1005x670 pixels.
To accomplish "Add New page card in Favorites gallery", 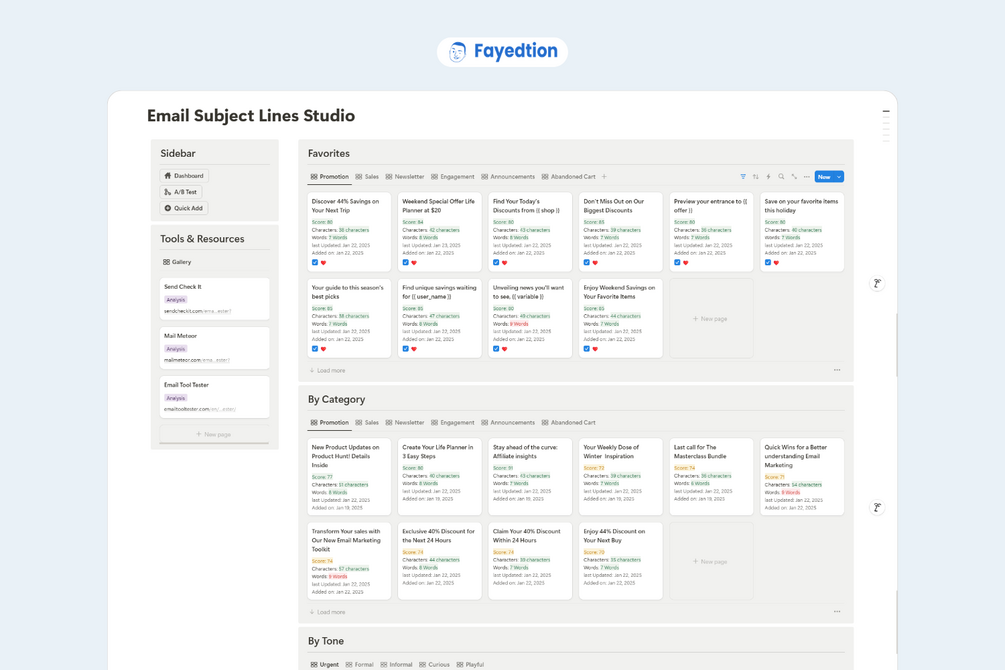I will click(711, 319).
